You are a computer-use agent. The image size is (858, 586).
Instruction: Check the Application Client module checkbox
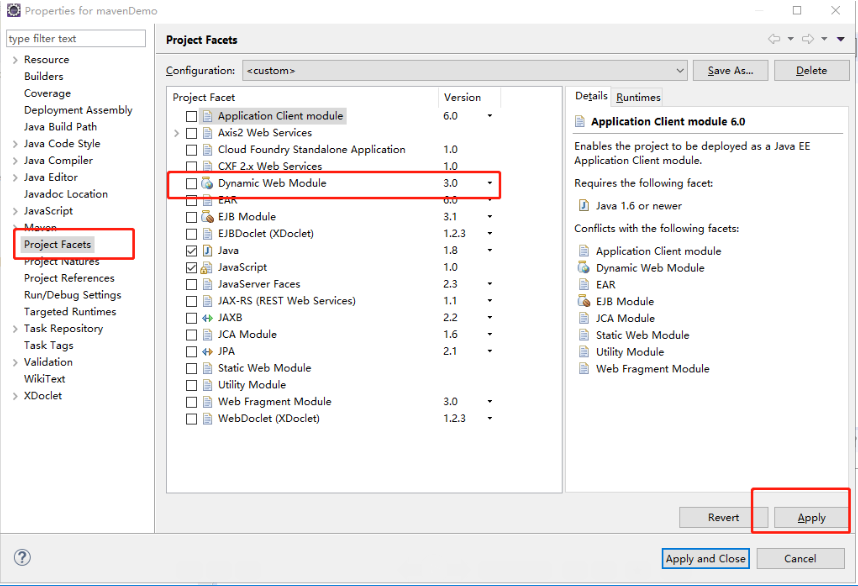click(x=191, y=117)
